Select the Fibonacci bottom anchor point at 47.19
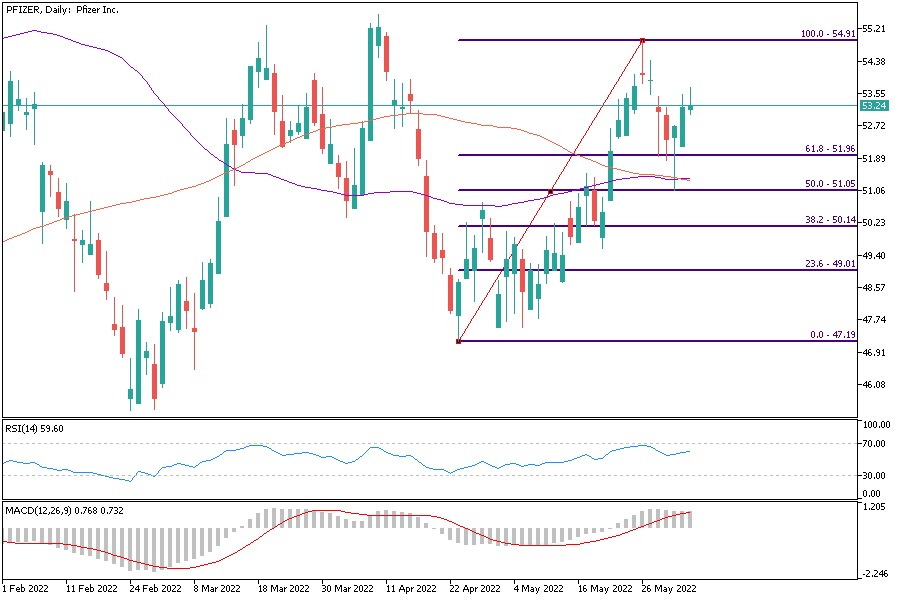 click(458, 342)
